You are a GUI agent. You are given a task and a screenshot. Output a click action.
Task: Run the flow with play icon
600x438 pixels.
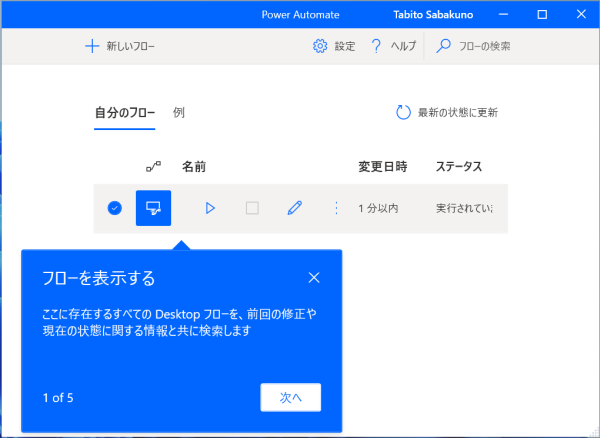coord(210,208)
